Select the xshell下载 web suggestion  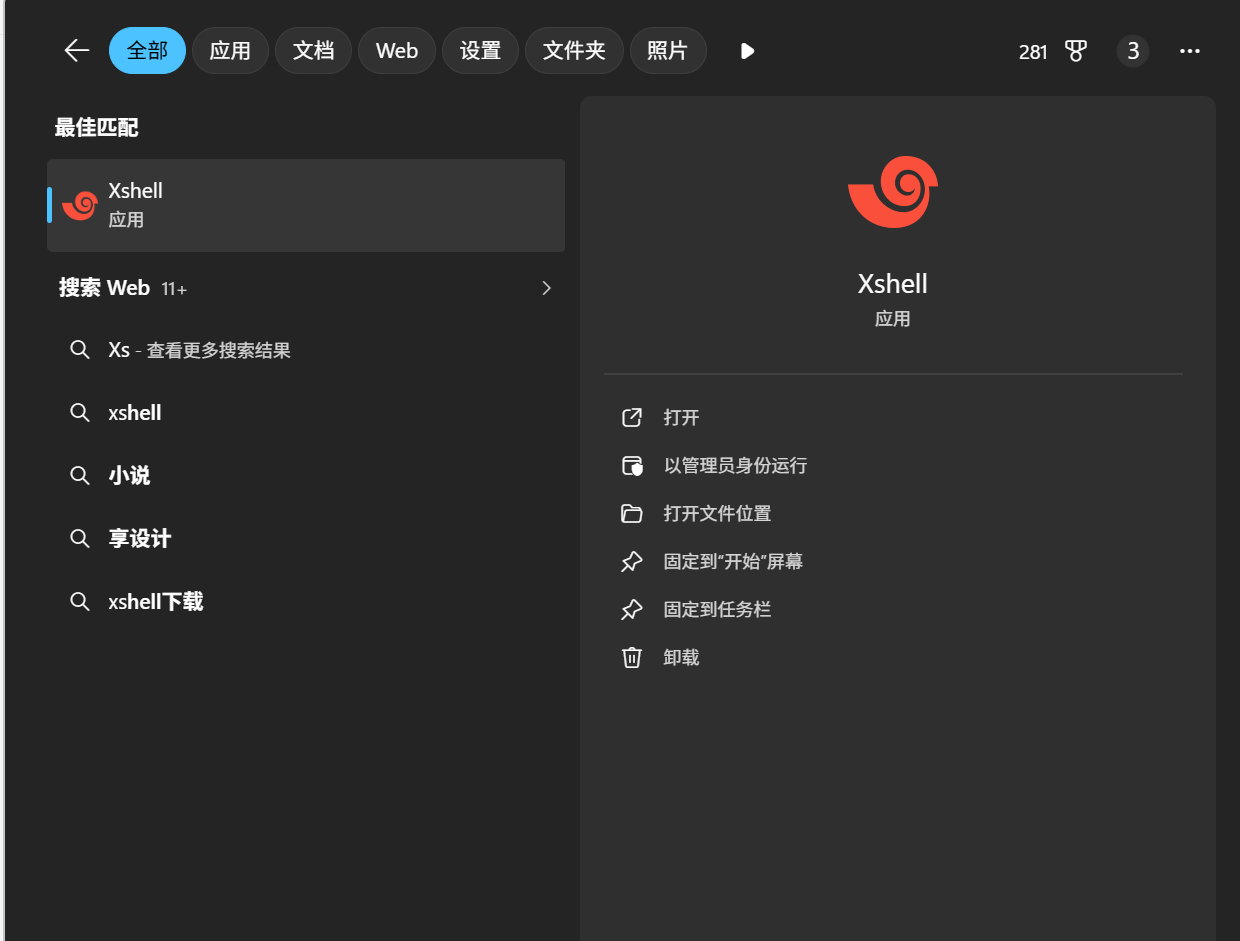coord(306,602)
